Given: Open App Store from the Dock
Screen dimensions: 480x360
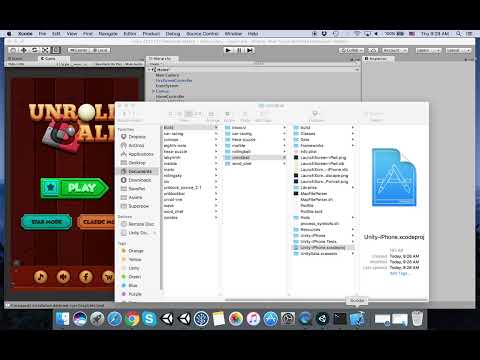Looking at the screenshot, I should 271,319.
